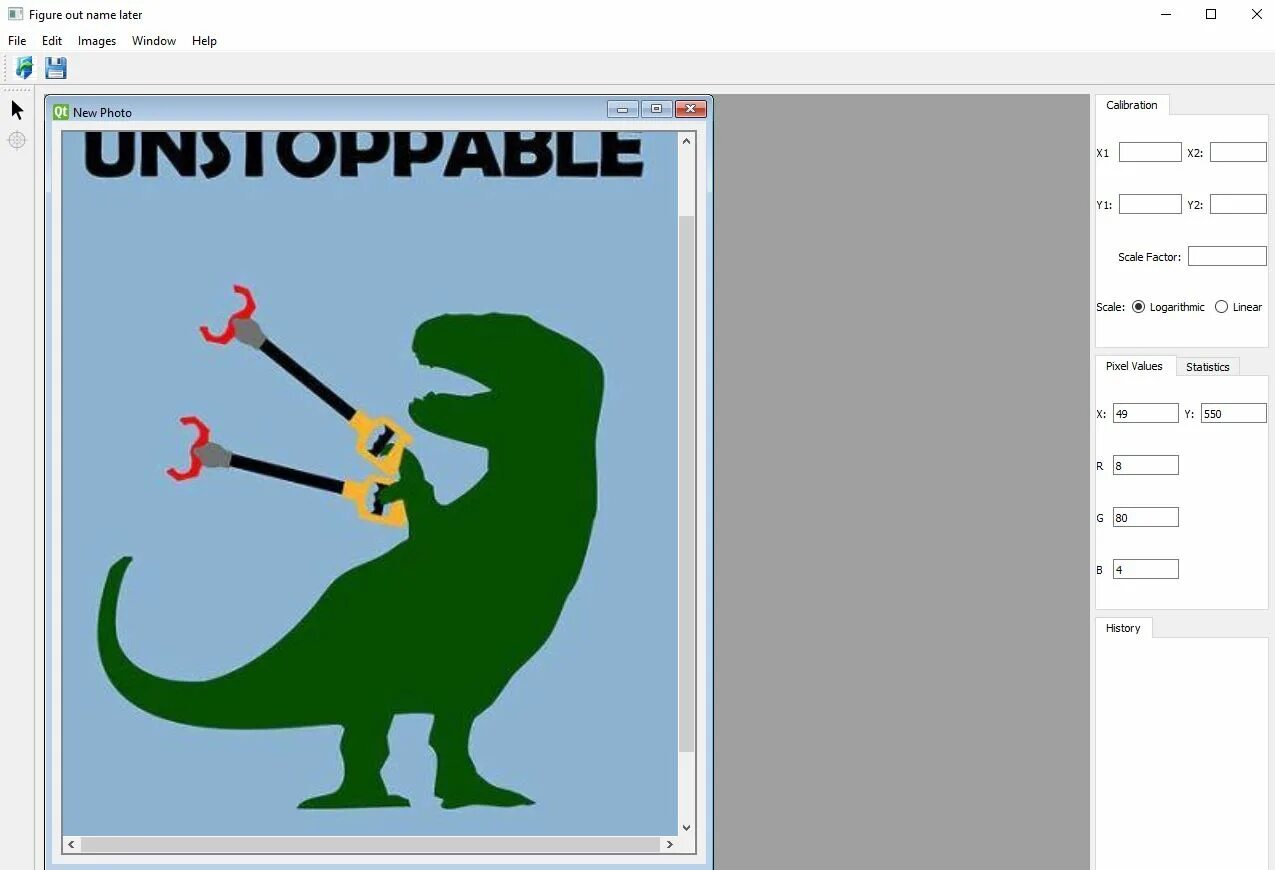Switch to the Statistics tab
The height and width of the screenshot is (870, 1275).
1207,367
